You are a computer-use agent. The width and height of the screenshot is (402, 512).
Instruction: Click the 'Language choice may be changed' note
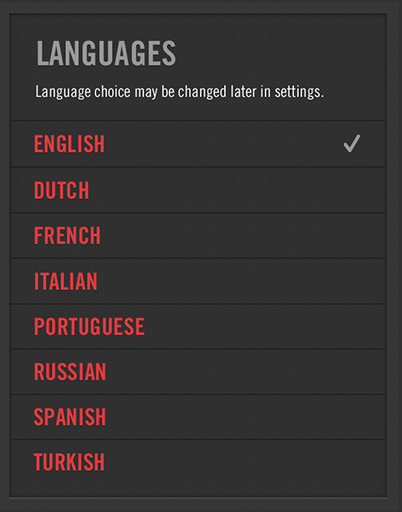click(179, 92)
